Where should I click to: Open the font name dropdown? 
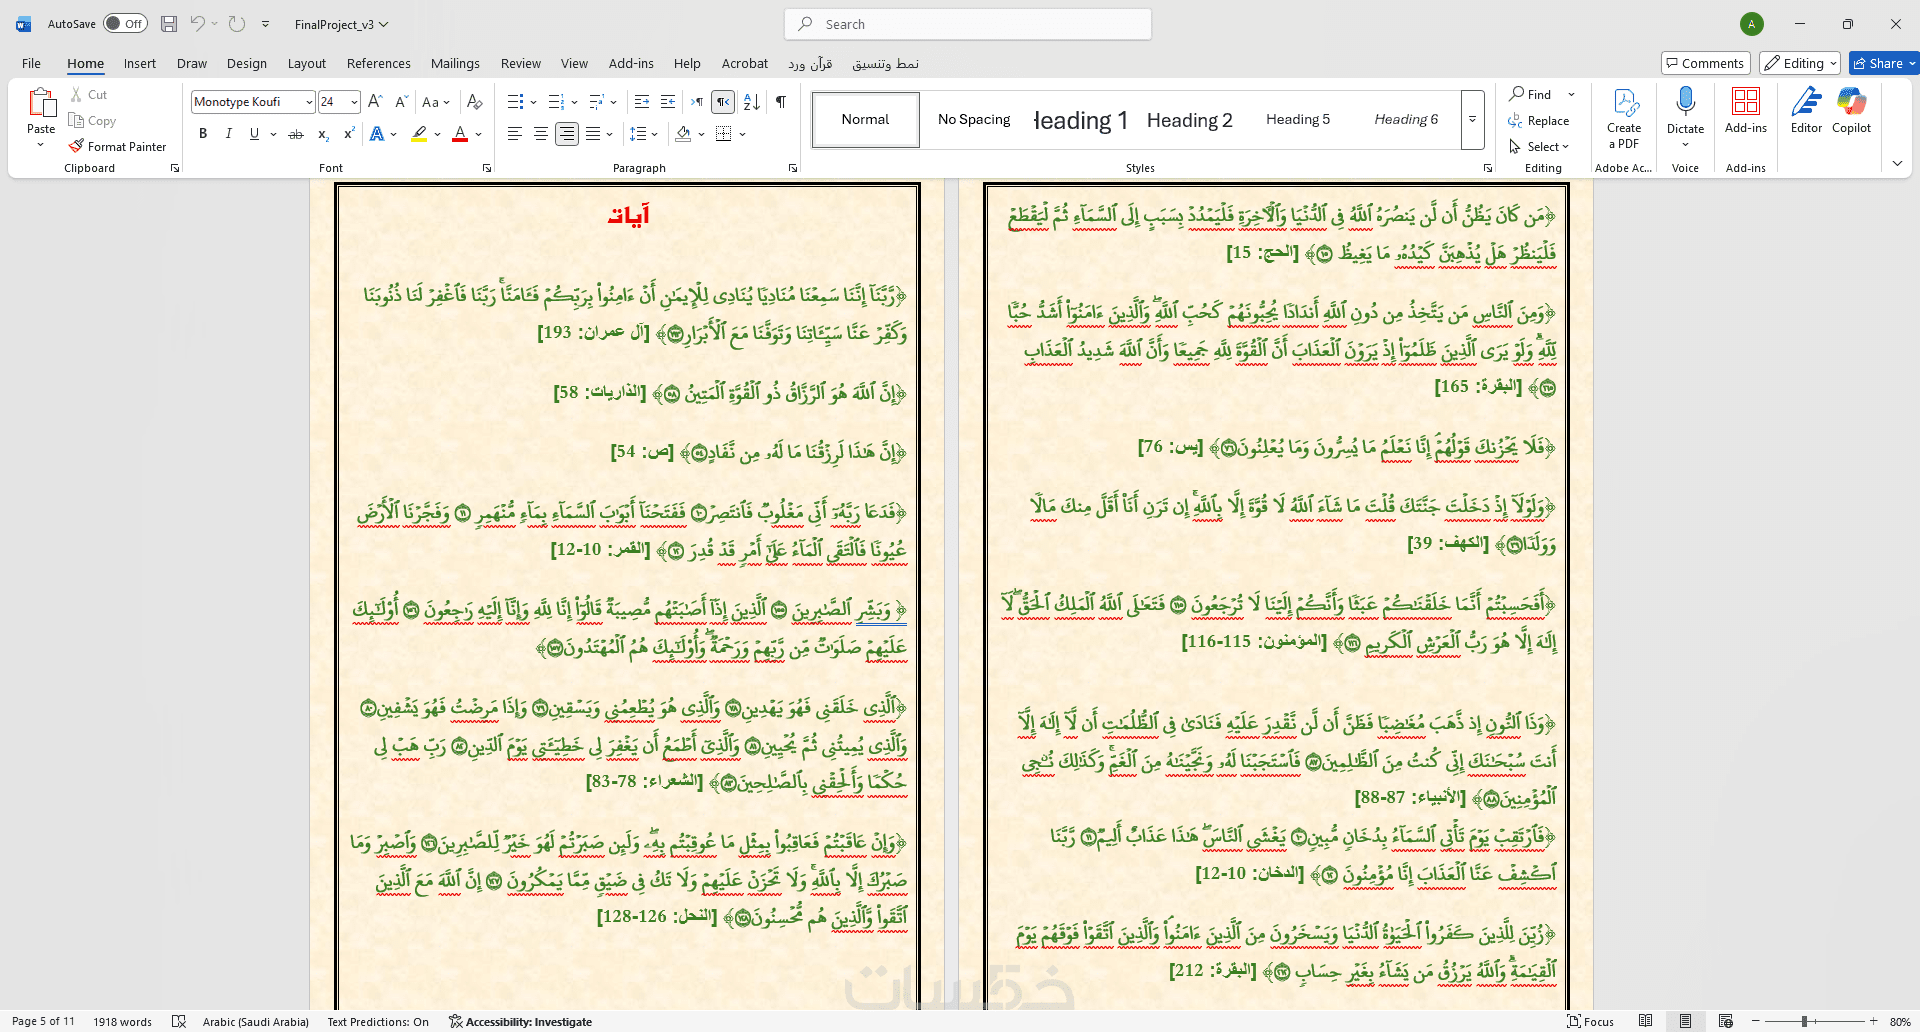pyautogui.click(x=308, y=102)
